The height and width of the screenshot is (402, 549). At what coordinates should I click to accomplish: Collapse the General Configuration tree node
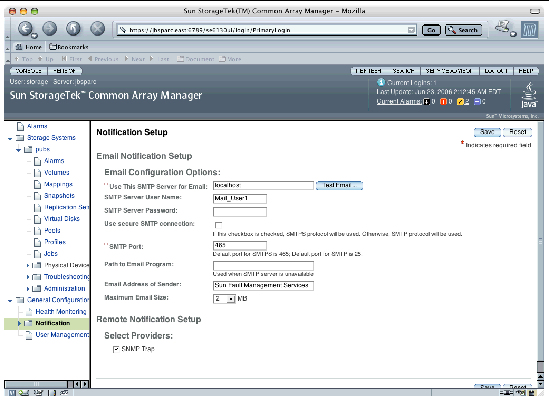10,301
